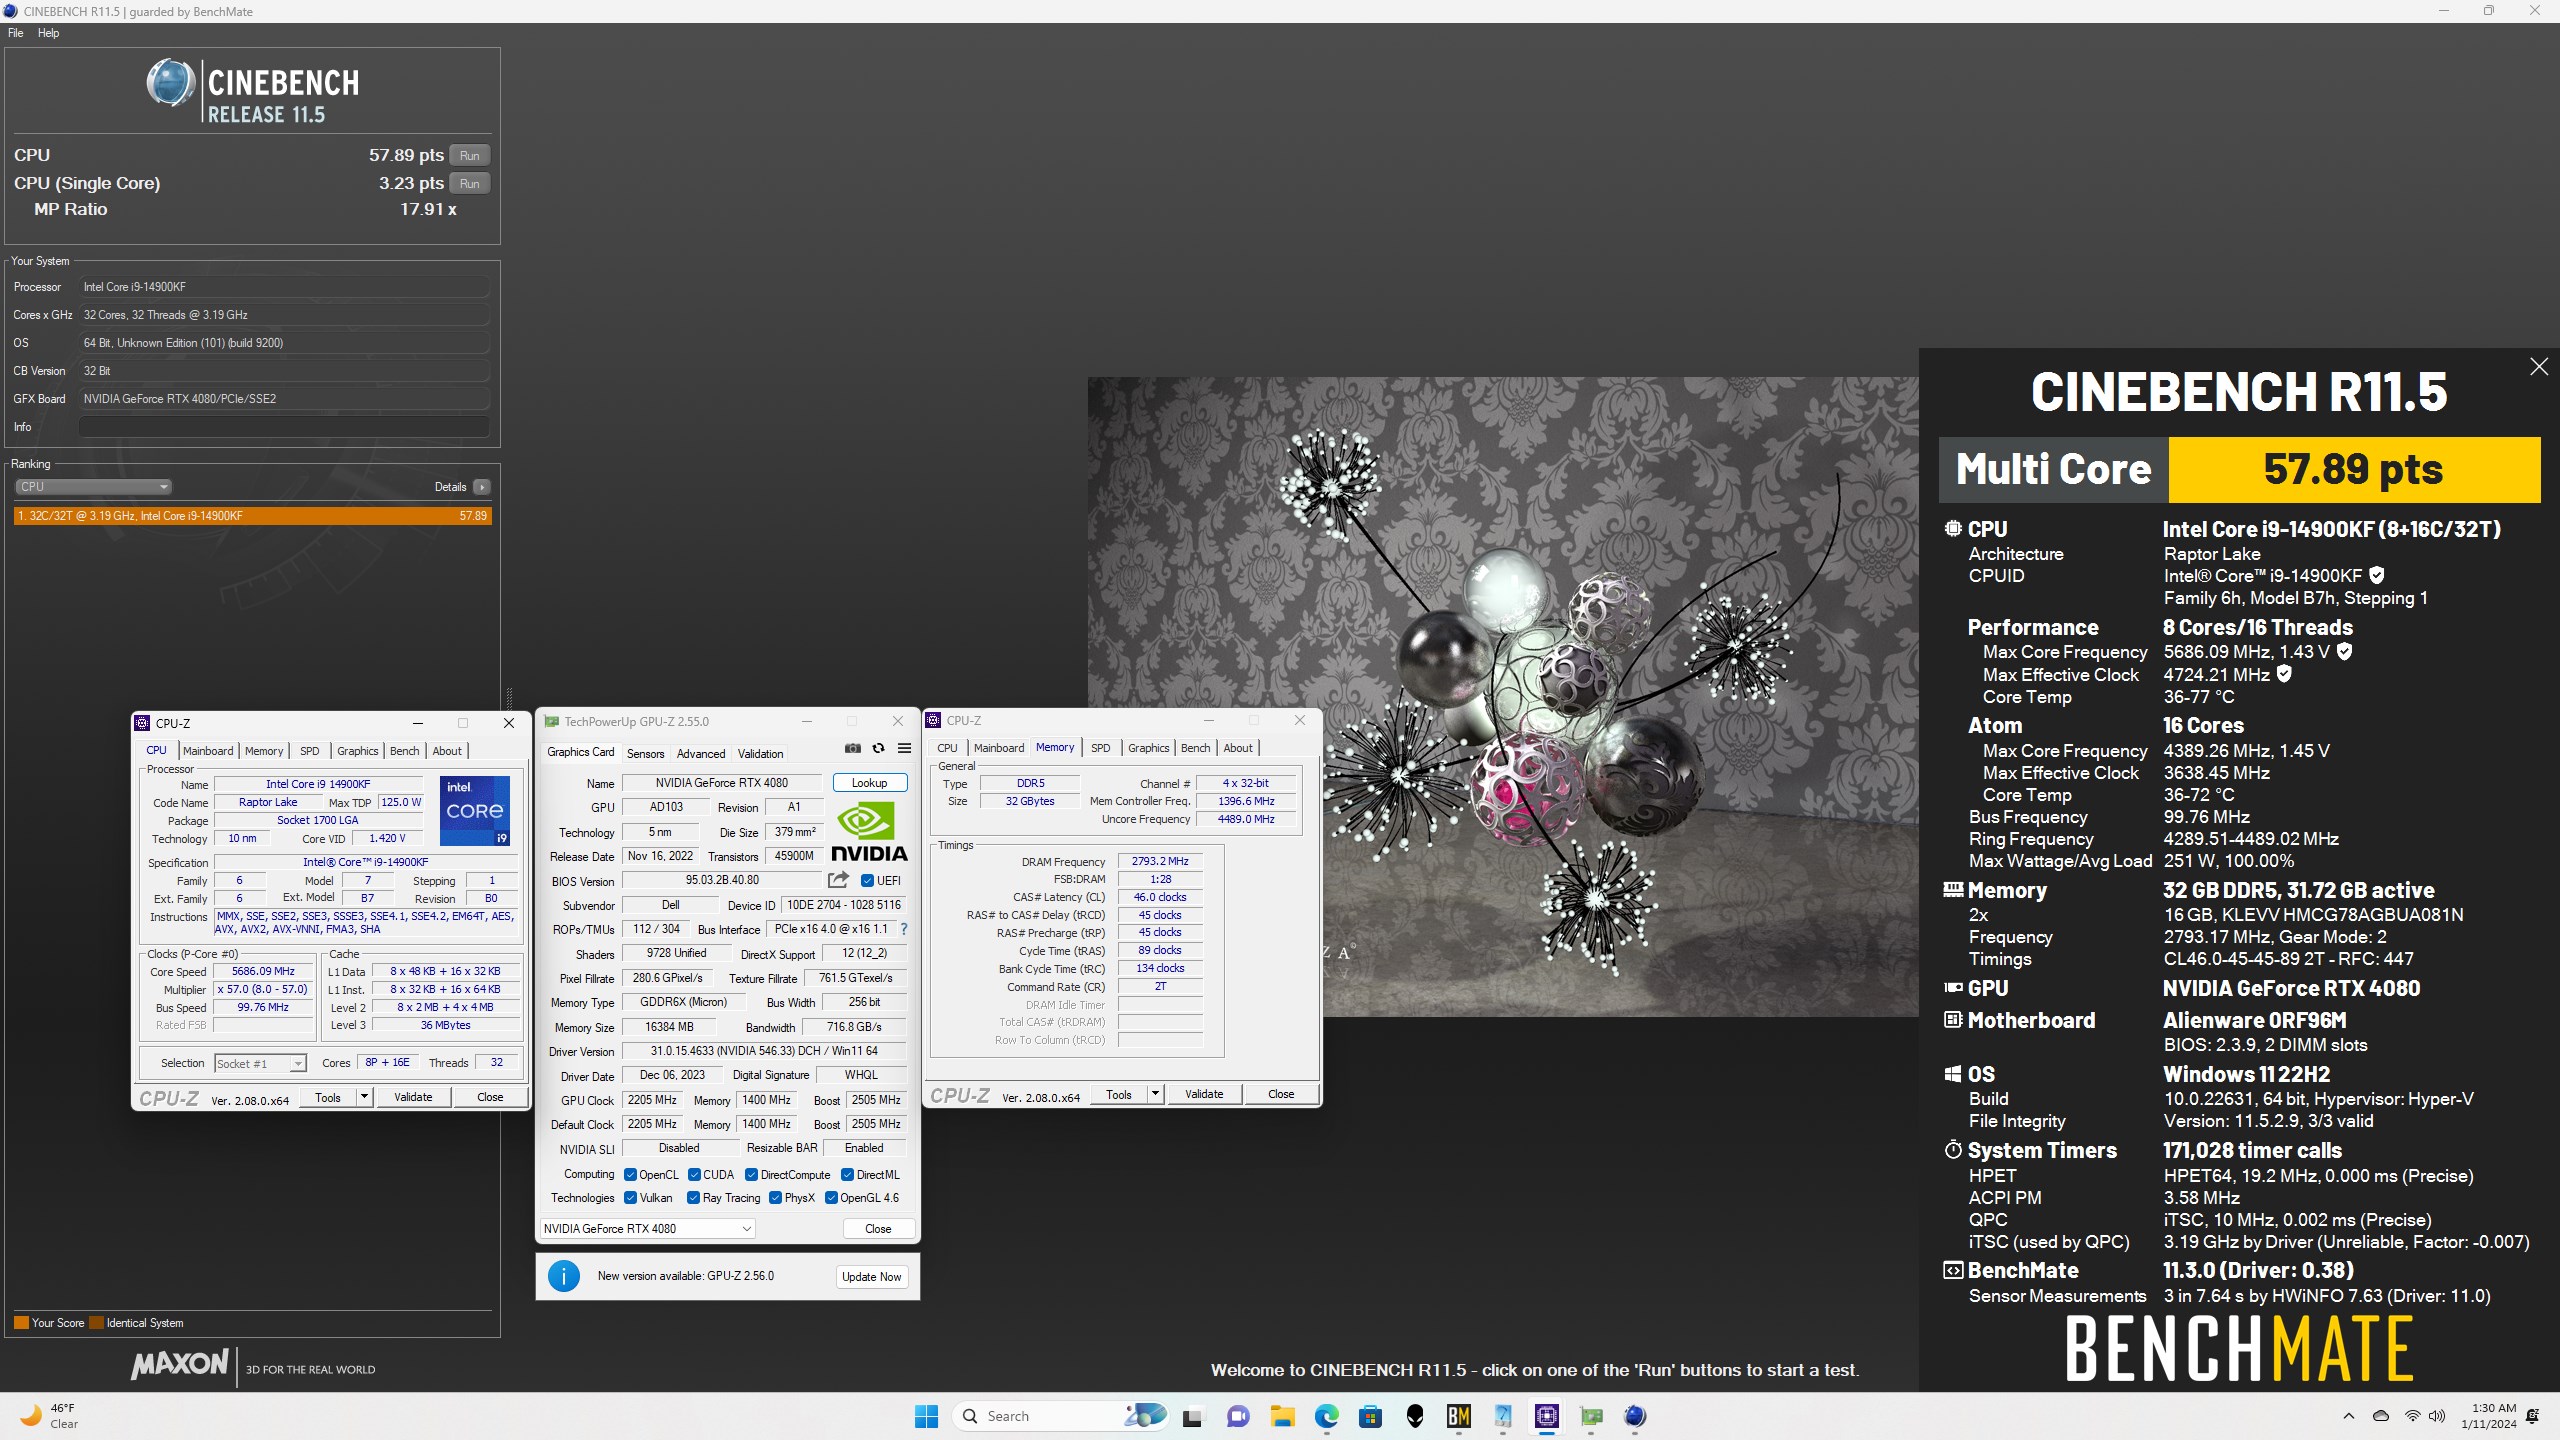This screenshot has width=2560, height=1440.
Task: Run the CPU Single Core benchmark
Action: 470,183
